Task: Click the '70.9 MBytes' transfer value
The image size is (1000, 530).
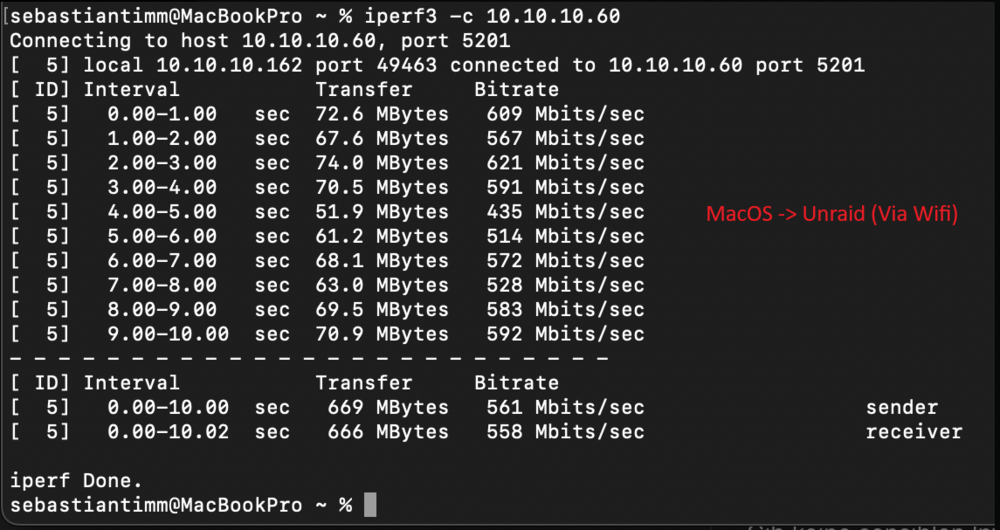Action: coord(382,334)
